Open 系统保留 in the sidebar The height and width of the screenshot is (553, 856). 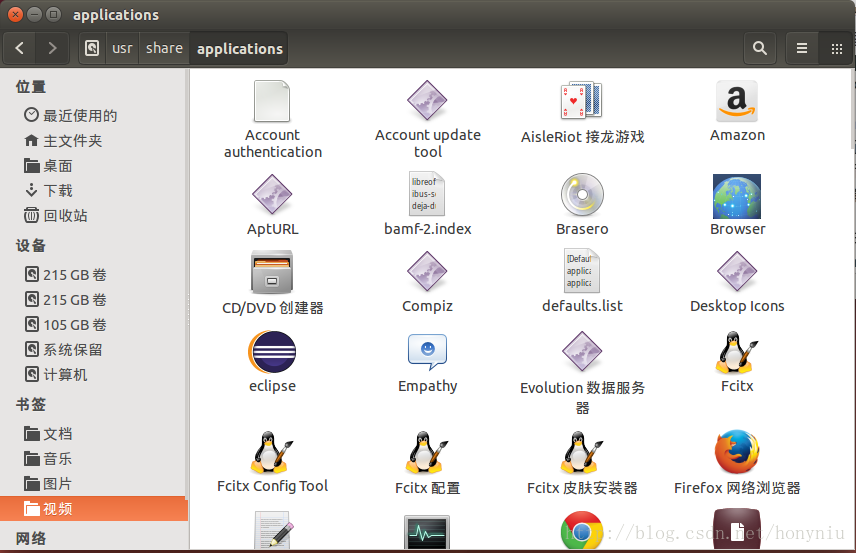[x=94, y=350]
